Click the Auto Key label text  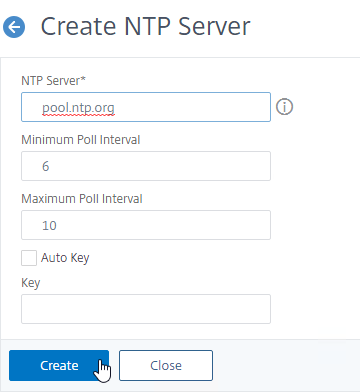coord(65,258)
